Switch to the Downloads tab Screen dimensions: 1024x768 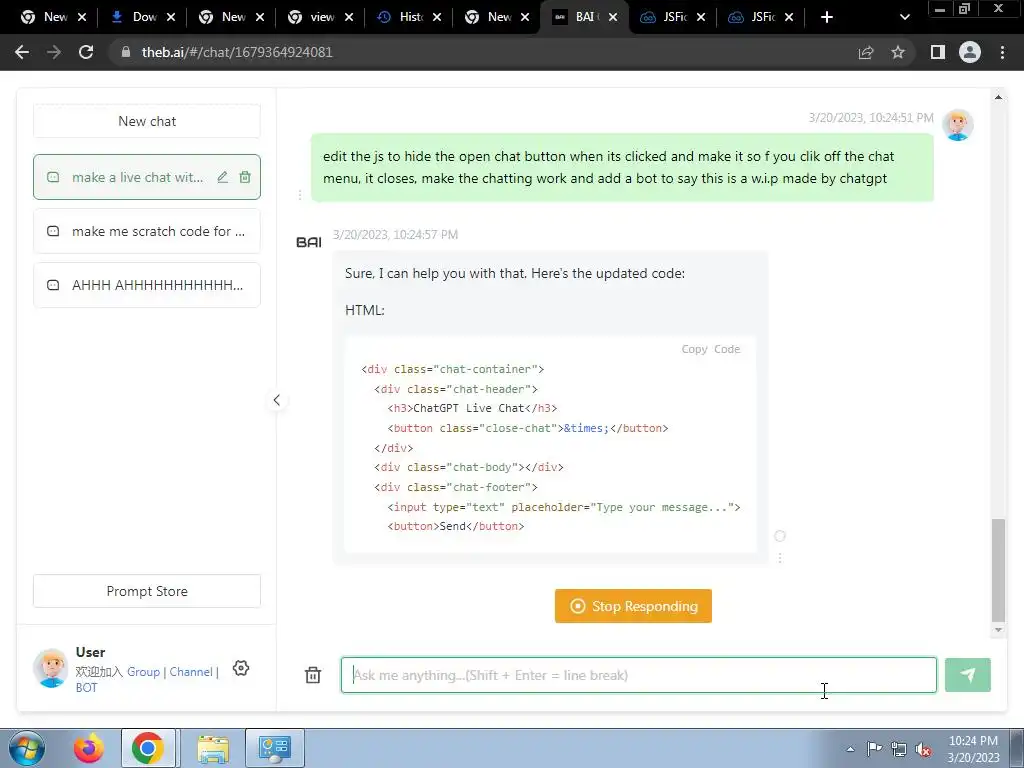135,17
